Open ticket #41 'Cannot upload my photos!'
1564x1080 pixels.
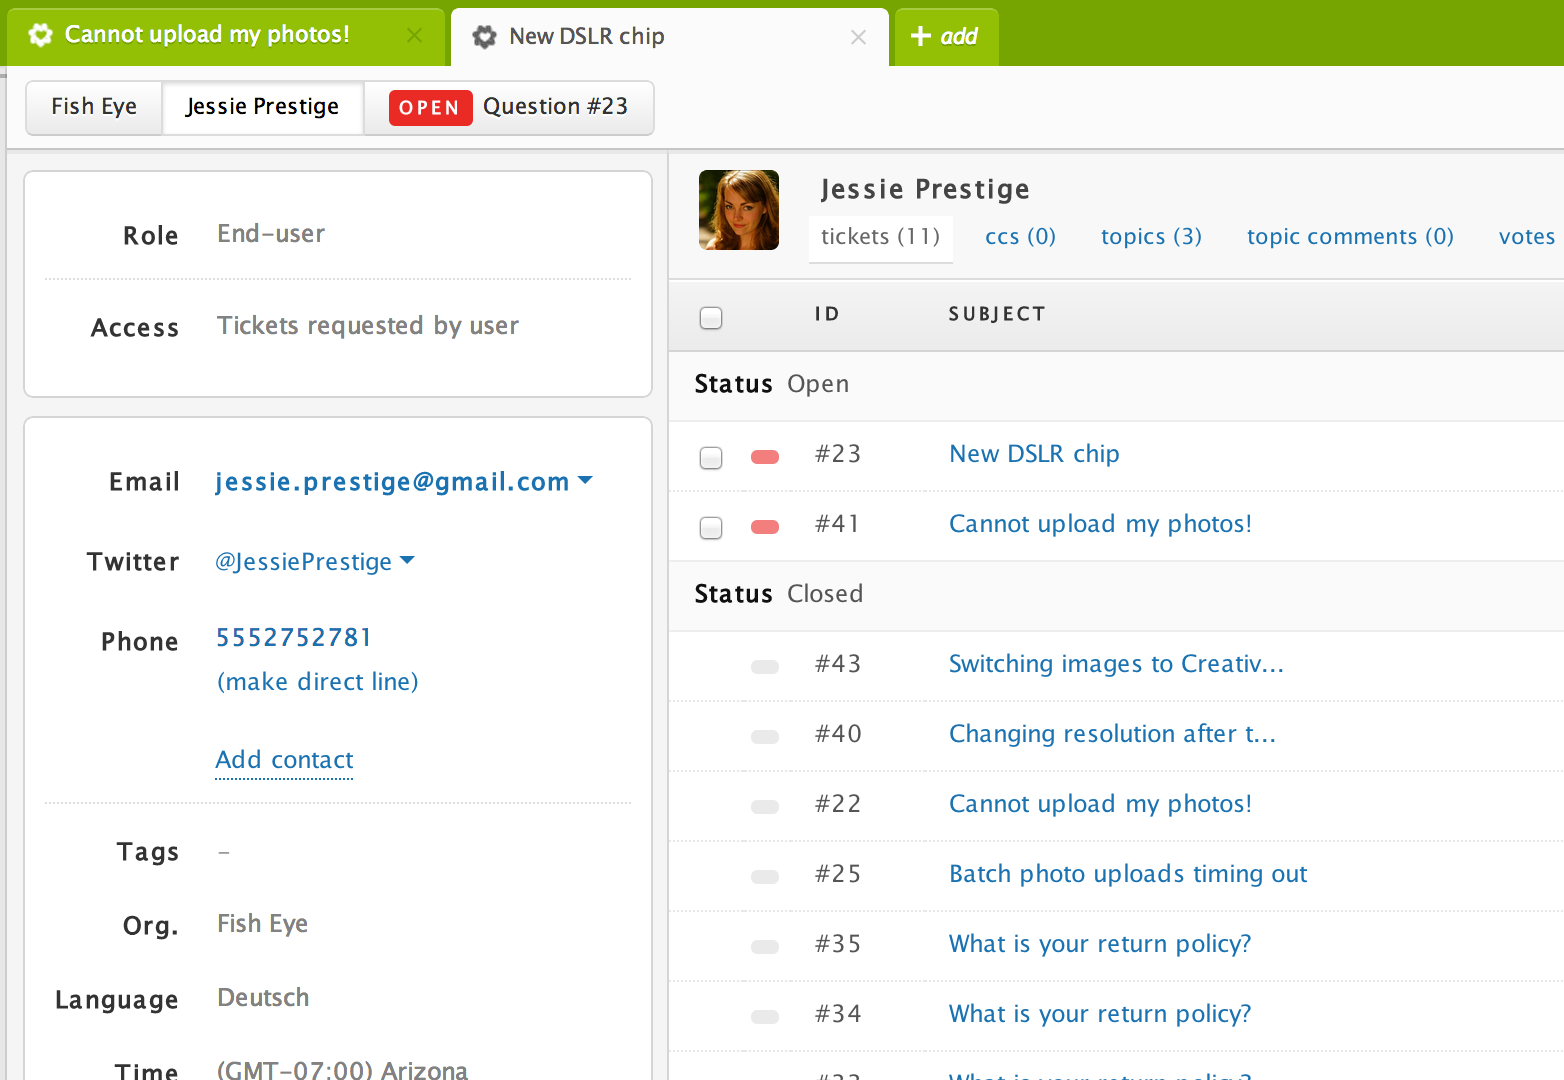click(x=1100, y=524)
